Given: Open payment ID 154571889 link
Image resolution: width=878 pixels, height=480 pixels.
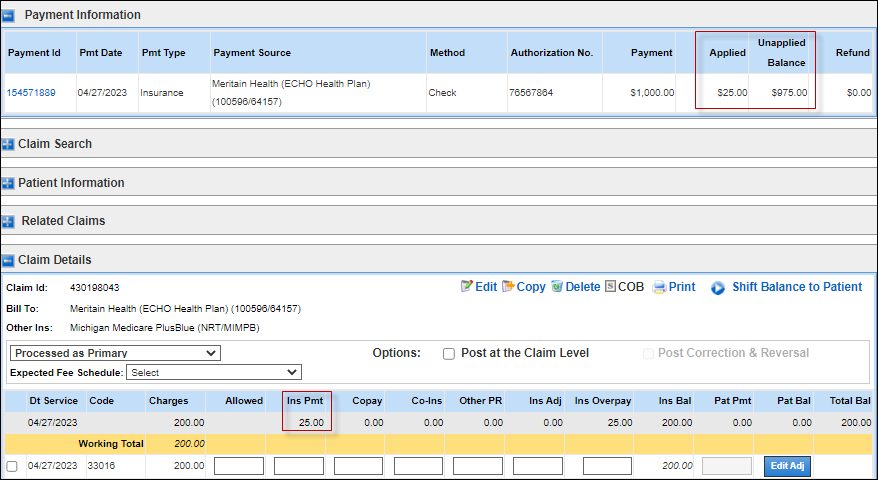Looking at the screenshot, I should tap(31, 93).
